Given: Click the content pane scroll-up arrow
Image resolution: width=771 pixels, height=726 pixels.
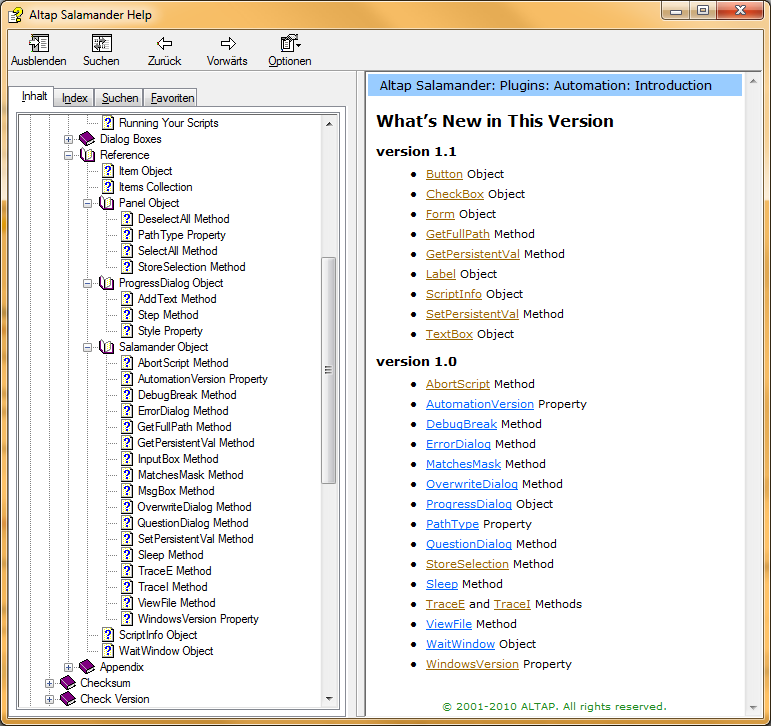Looking at the screenshot, I should click(x=753, y=81).
